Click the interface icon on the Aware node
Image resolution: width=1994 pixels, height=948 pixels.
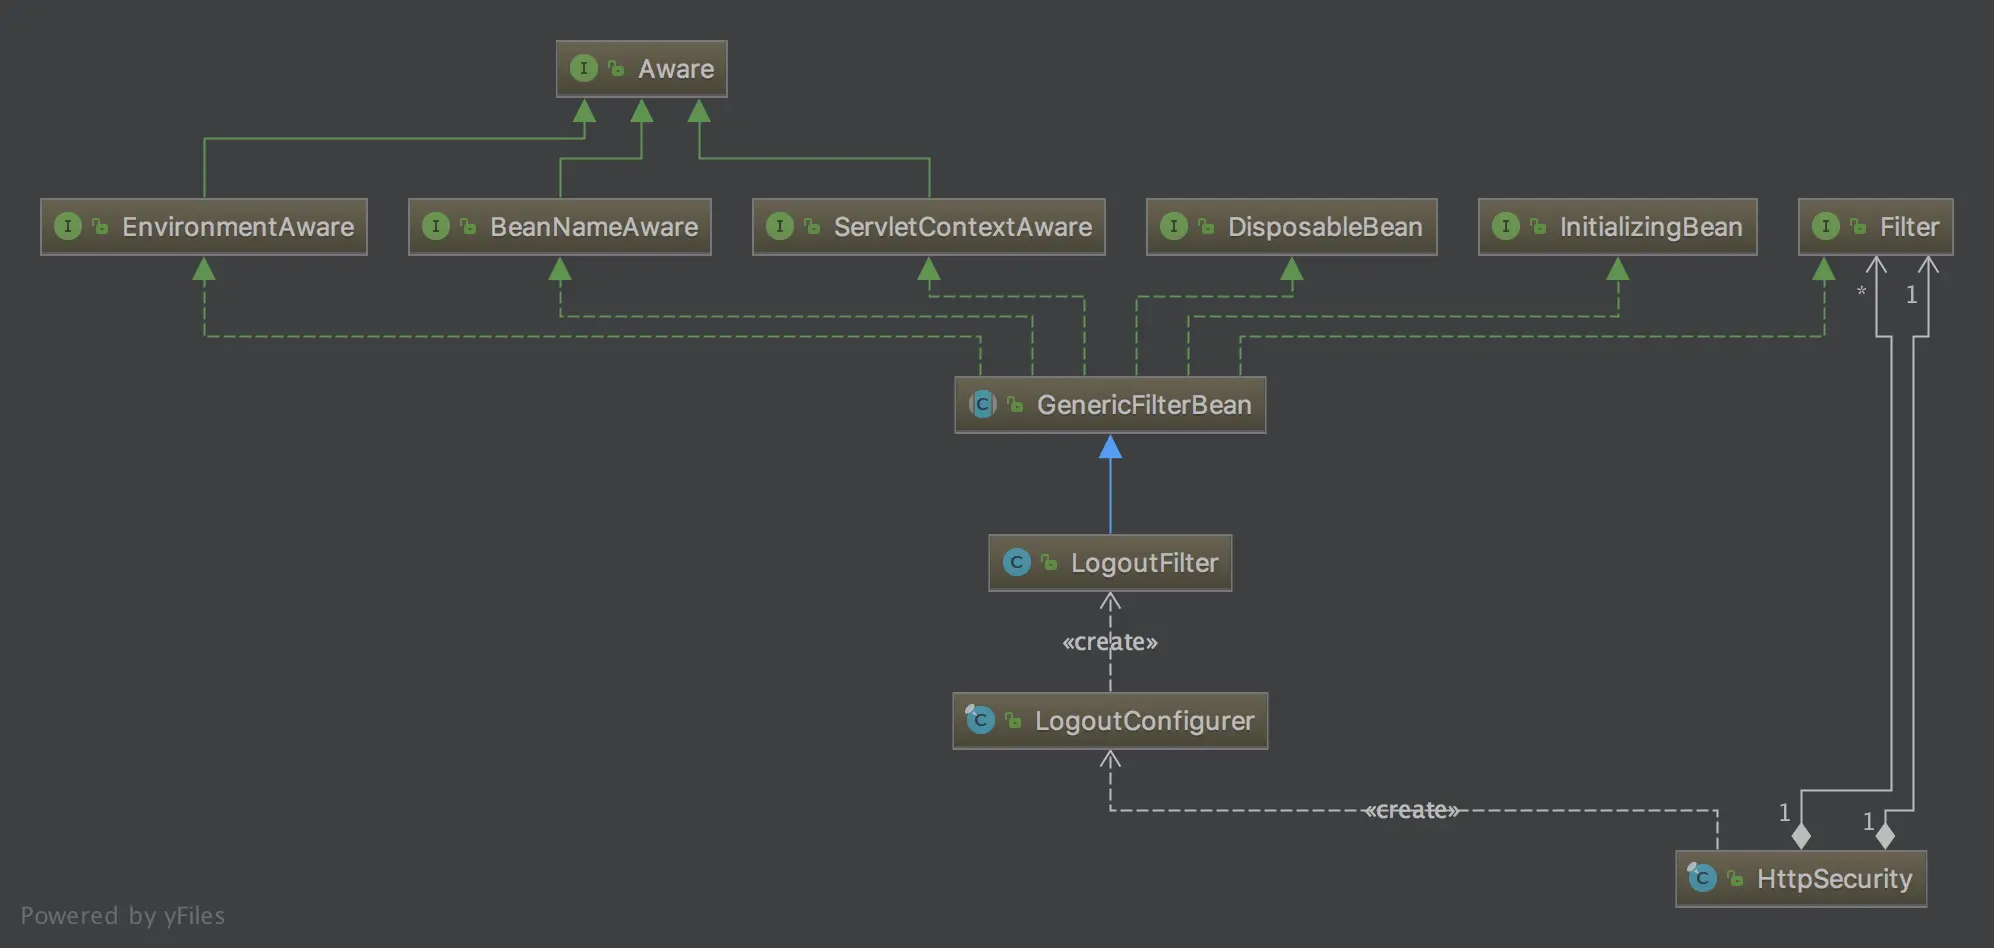tap(584, 68)
